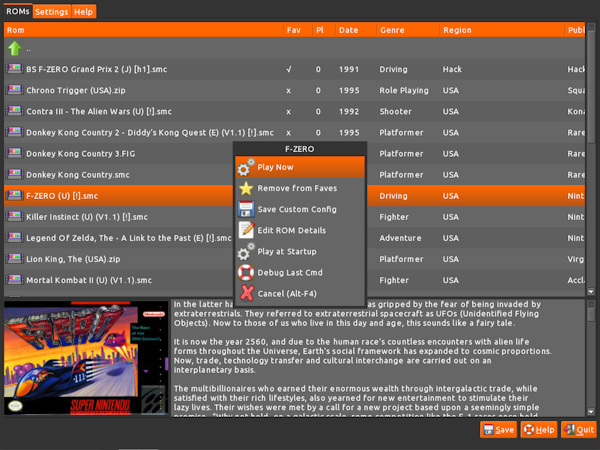The image size is (600, 450).
Task: Choose Play Now from the context menu
Action: pos(300,167)
